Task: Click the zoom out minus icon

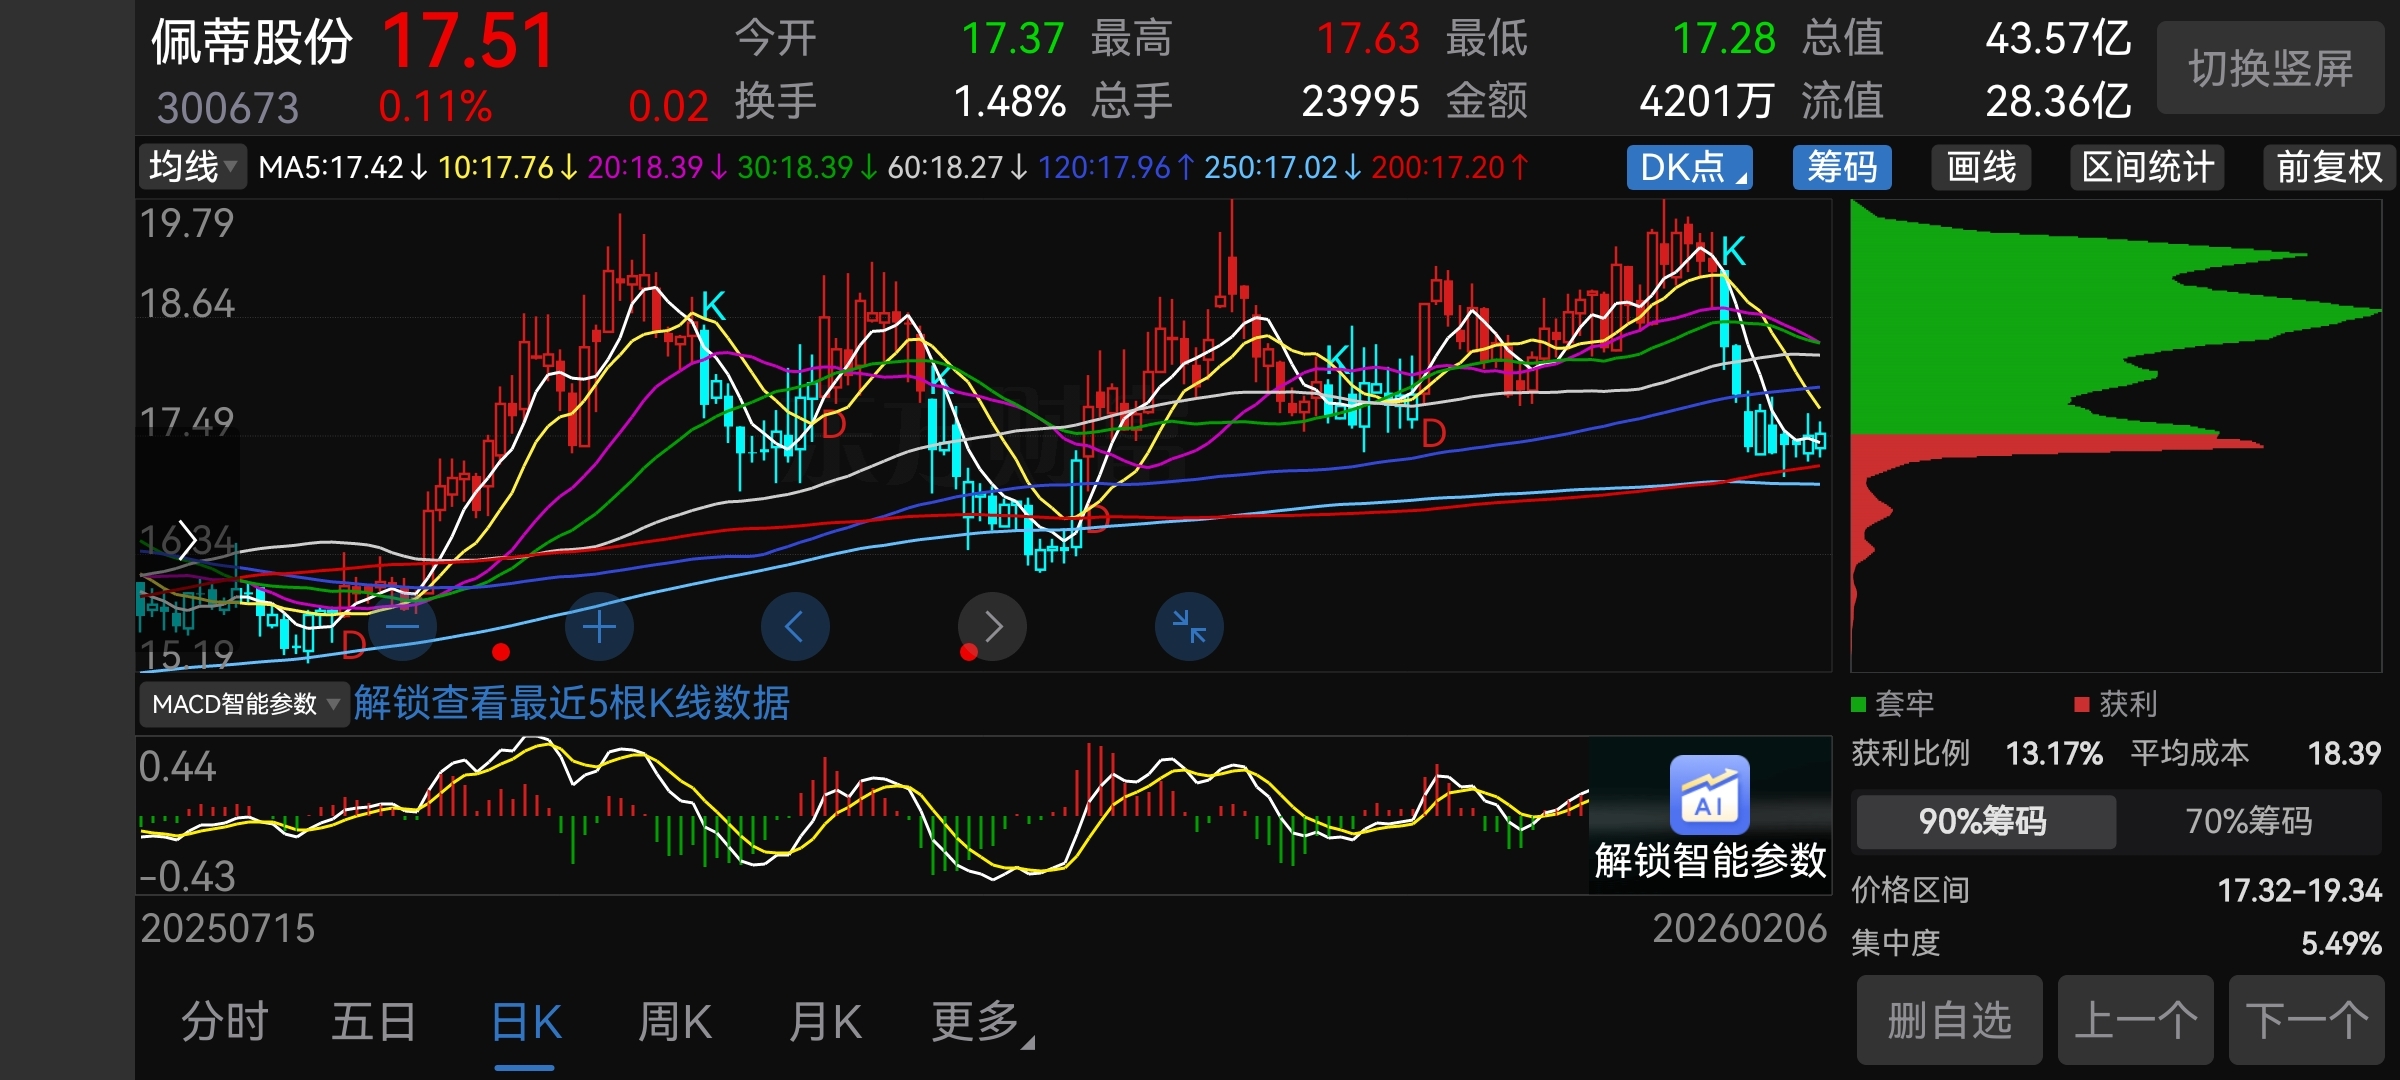Action: (402, 627)
